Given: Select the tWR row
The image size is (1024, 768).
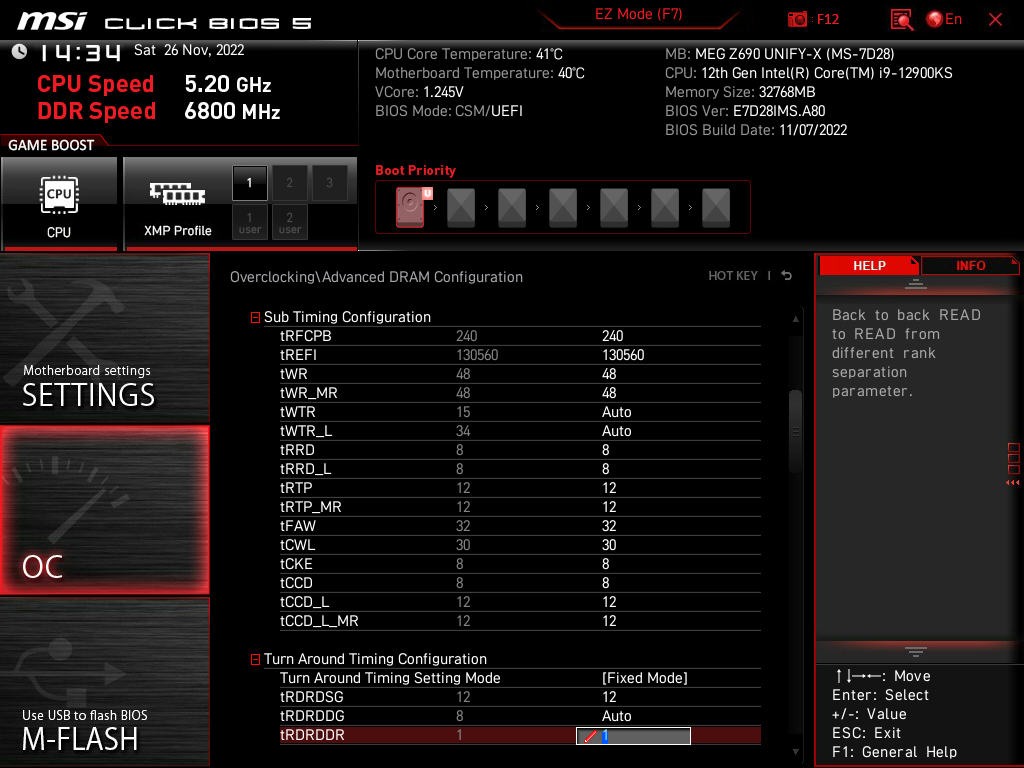Looking at the screenshot, I should pyautogui.click(x=520, y=374).
